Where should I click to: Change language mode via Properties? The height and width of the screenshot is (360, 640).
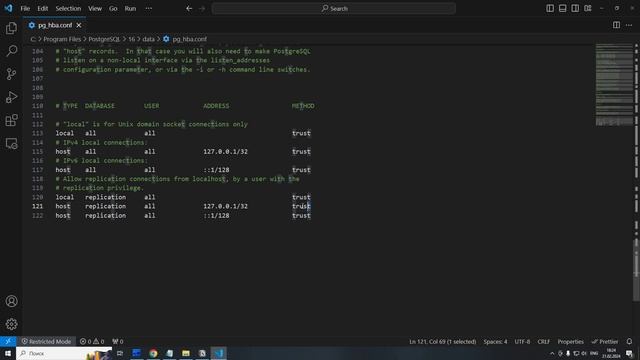coord(570,341)
